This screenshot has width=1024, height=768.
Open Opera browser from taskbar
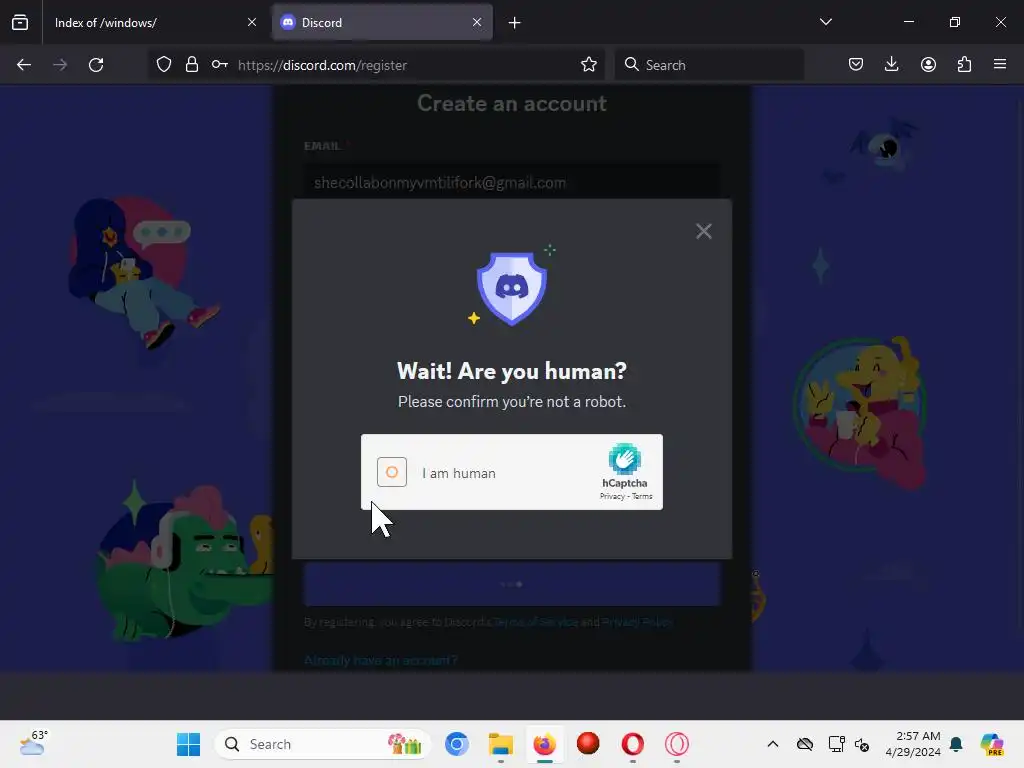632,744
